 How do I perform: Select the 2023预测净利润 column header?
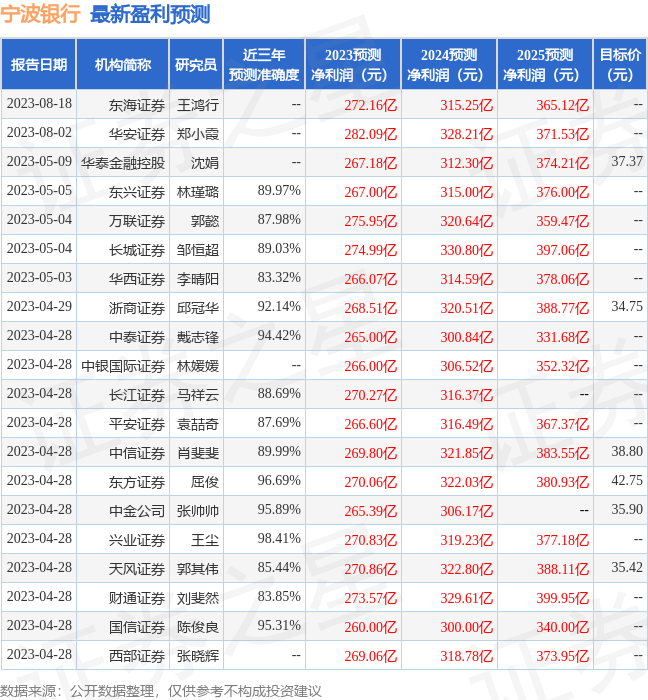click(353, 64)
